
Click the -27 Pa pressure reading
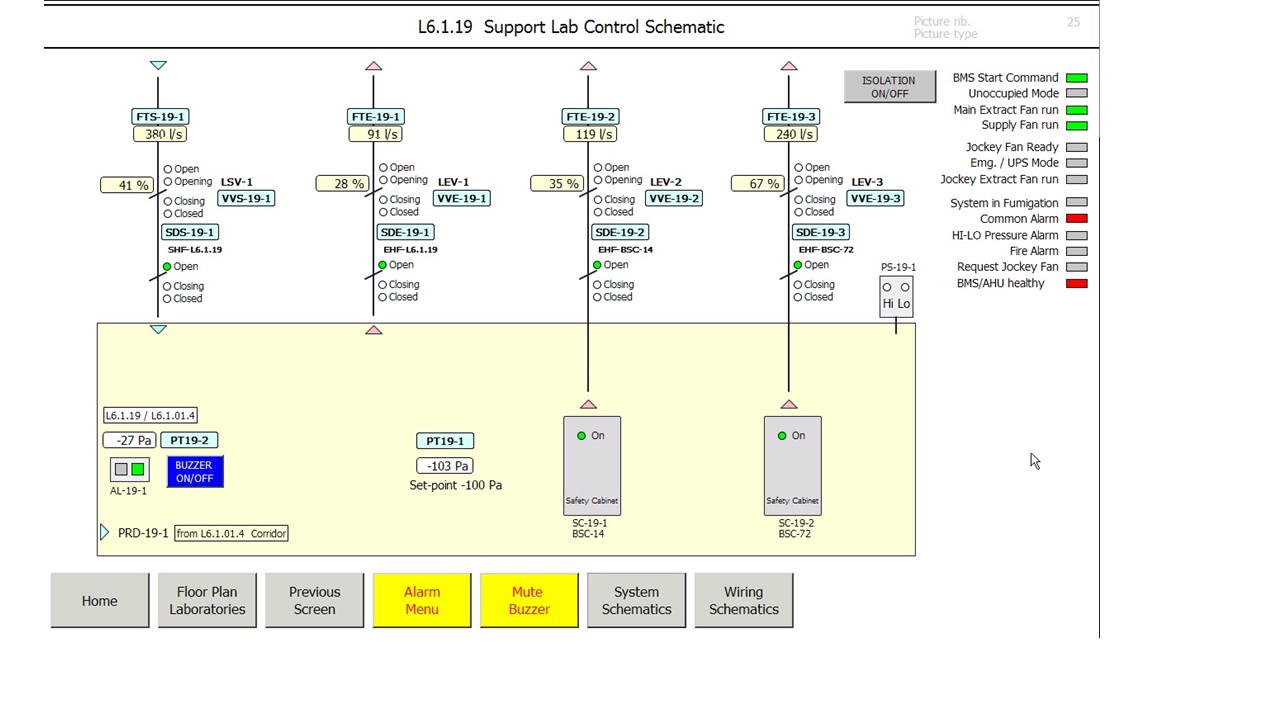130,440
